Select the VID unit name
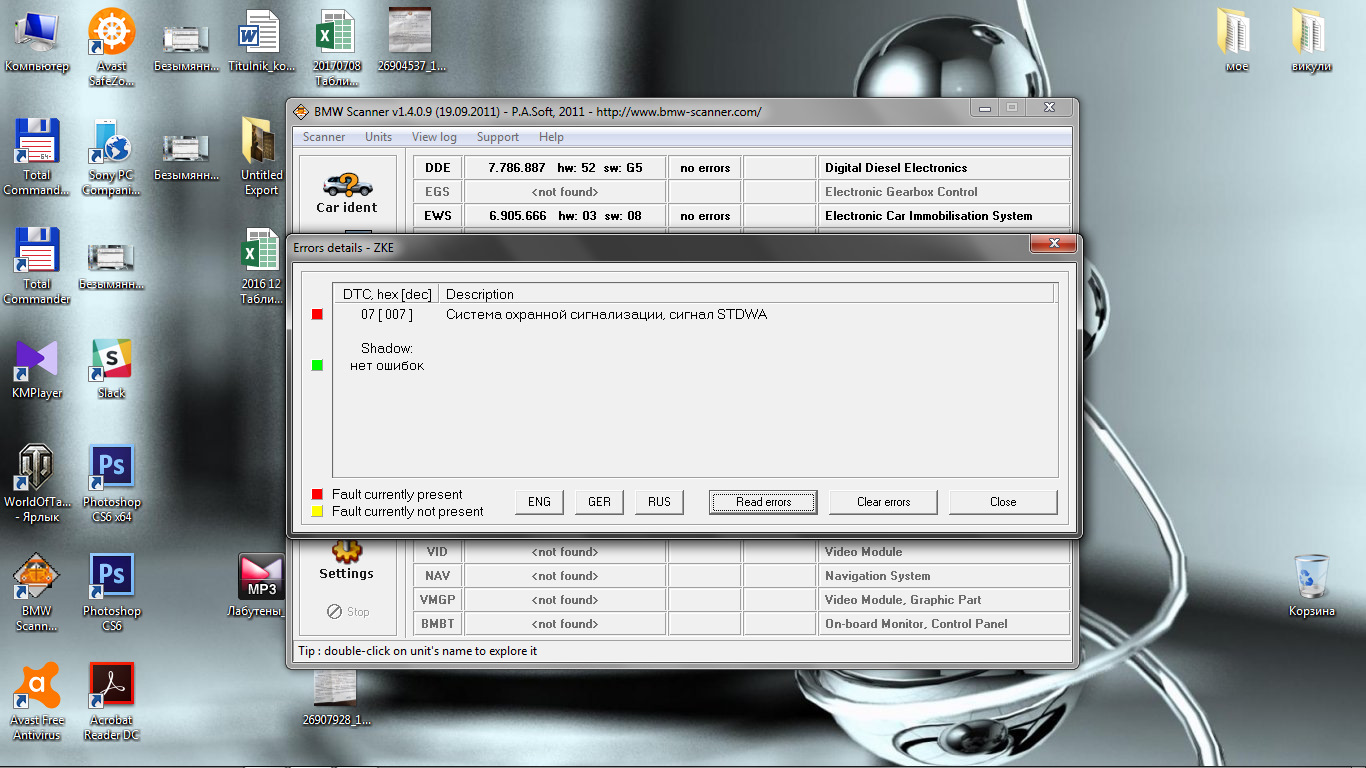The width and height of the screenshot is (1366, 768). click(437, 552)
